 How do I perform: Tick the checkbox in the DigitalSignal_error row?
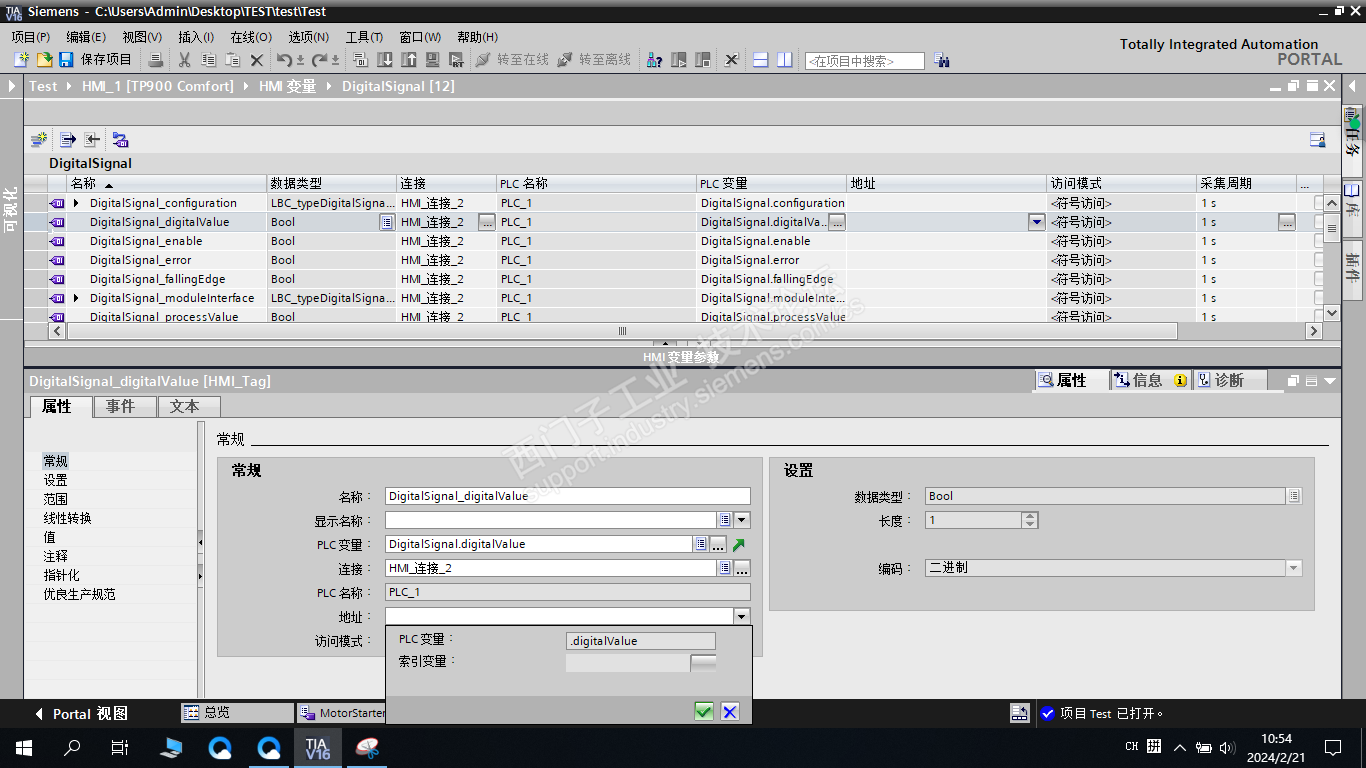[1320, 260]
